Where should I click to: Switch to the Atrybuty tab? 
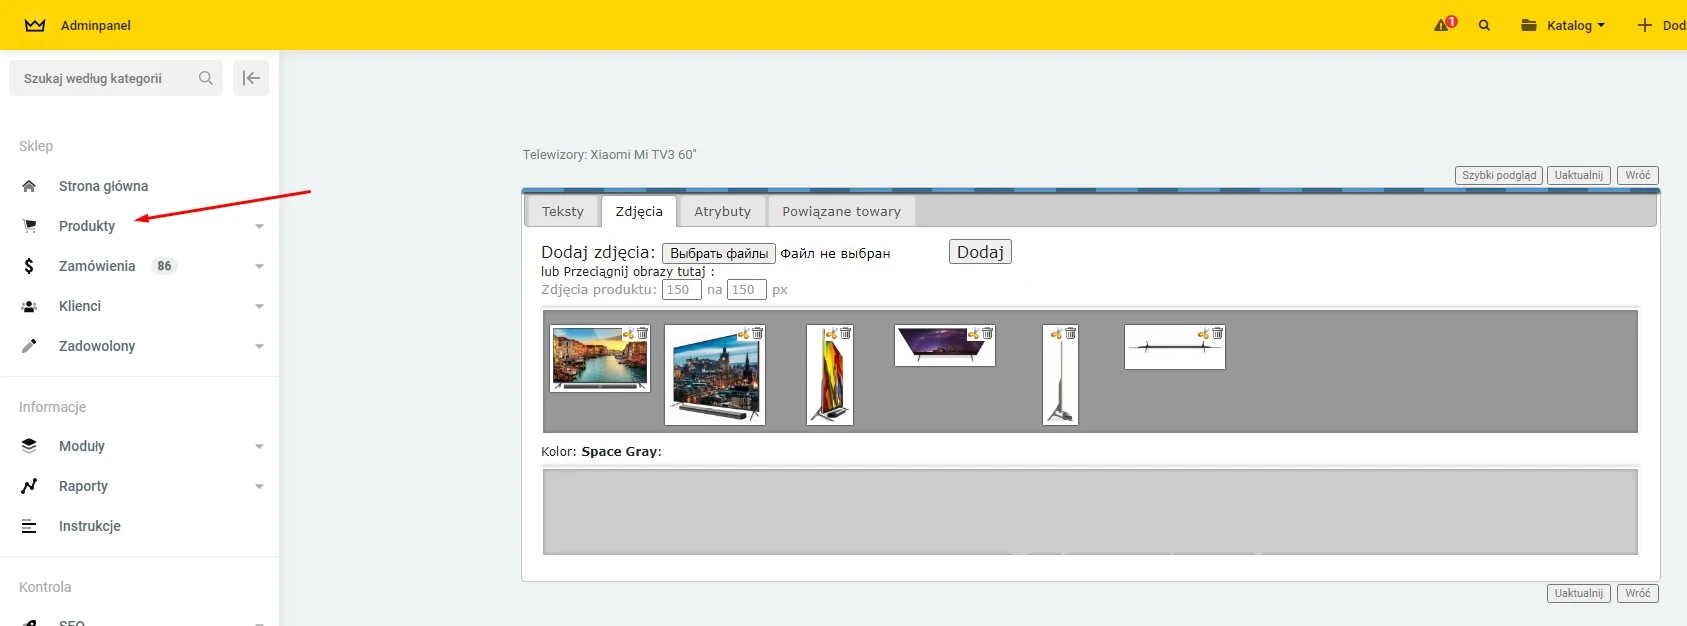(x=722, y=211)
